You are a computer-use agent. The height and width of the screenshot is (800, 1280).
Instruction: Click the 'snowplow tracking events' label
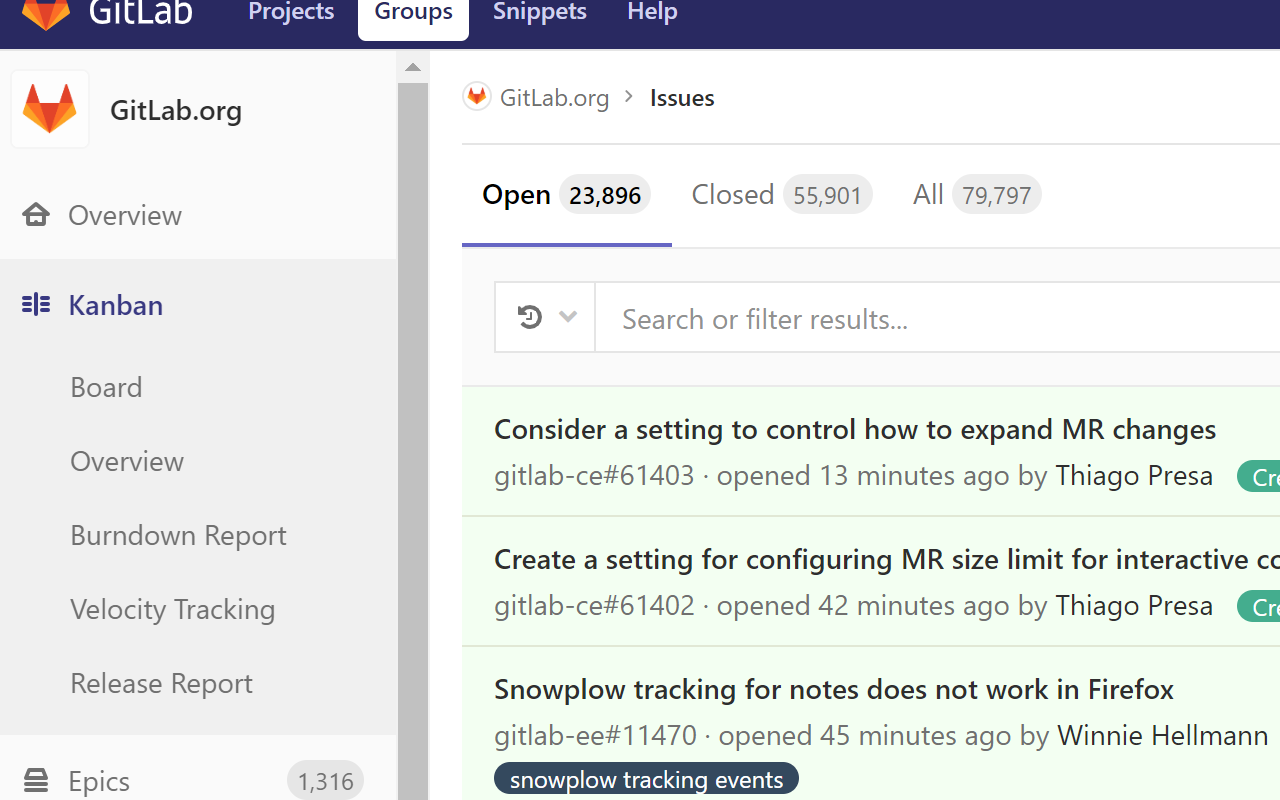(x=646, y=780)
